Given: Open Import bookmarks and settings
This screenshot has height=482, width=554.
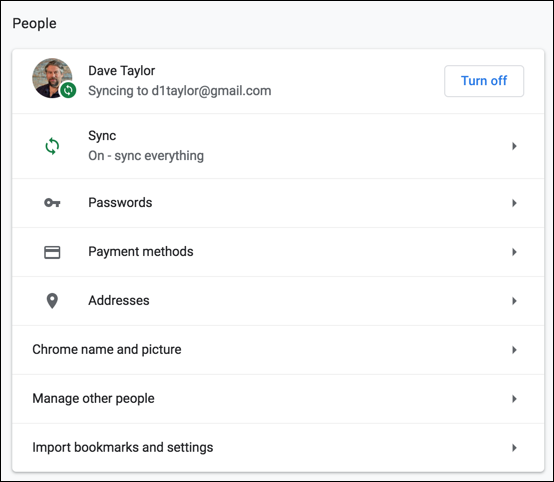Looking at the screenshot, I should click(x=278, y=448).
